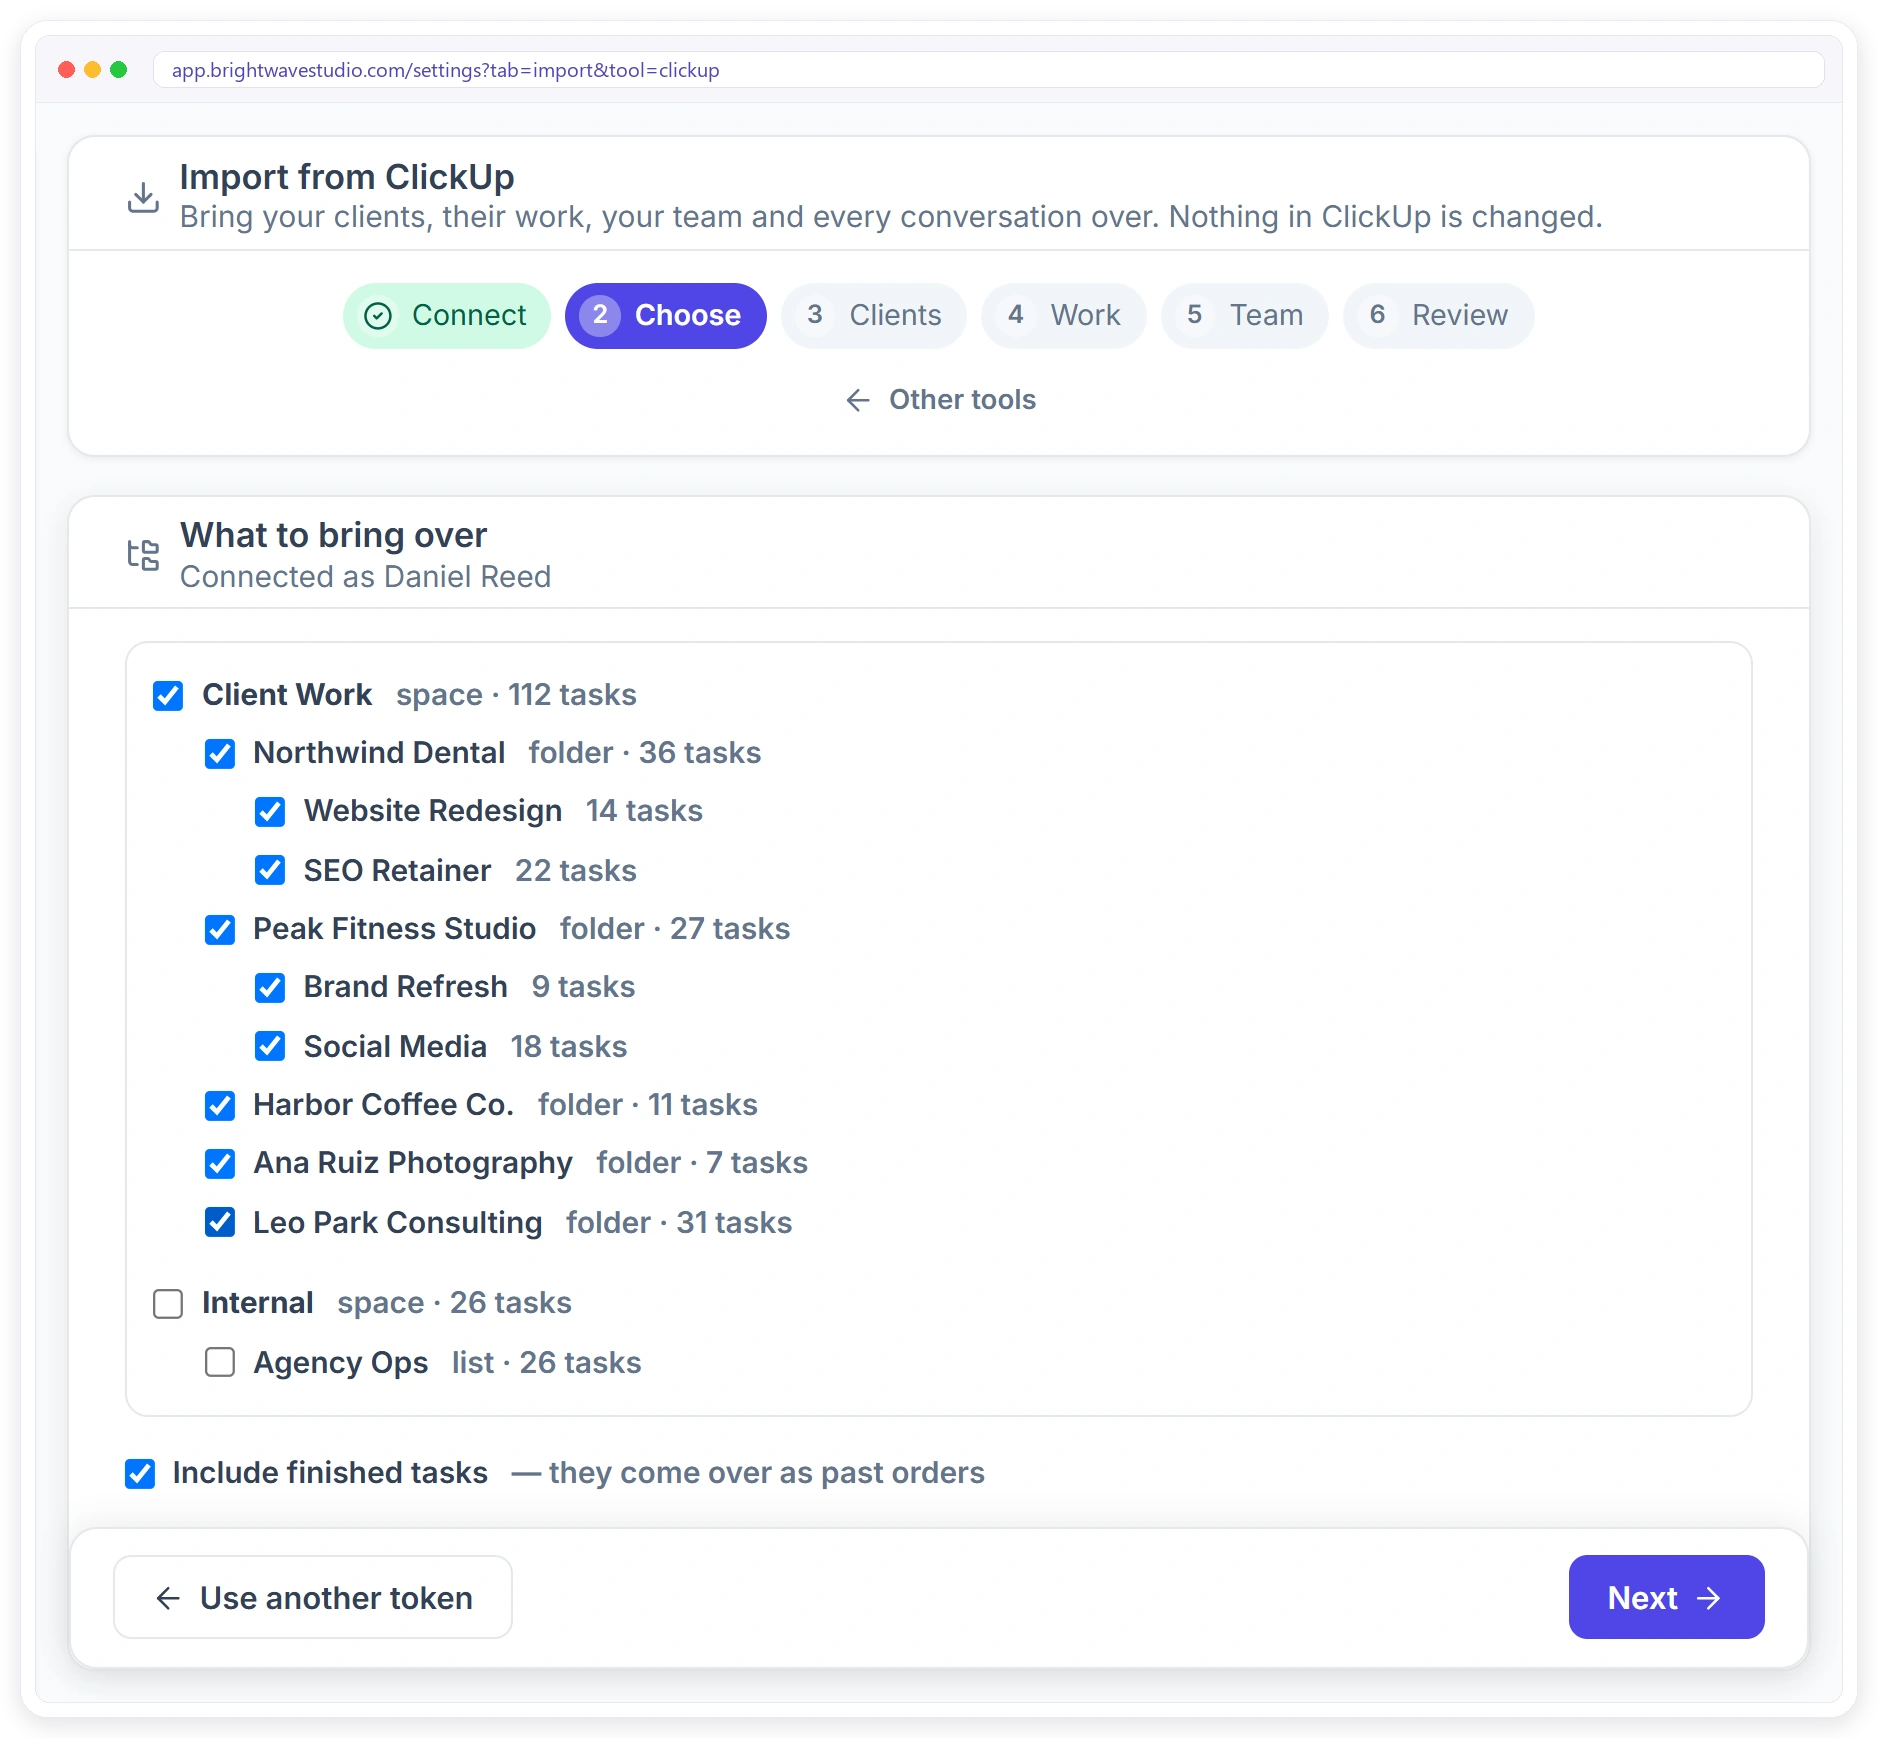The image size is (1878, 1738).
Task: Click the Use another token button
Action: point(313,1597)
